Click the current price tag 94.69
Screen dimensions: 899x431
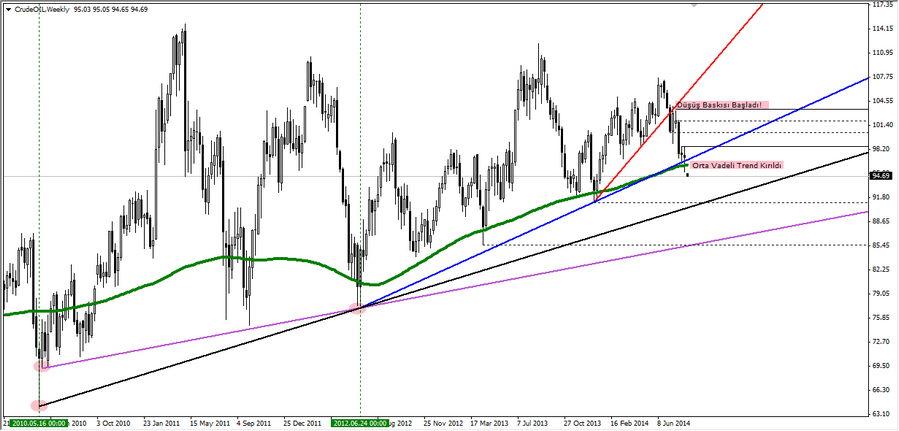point(881,175)
